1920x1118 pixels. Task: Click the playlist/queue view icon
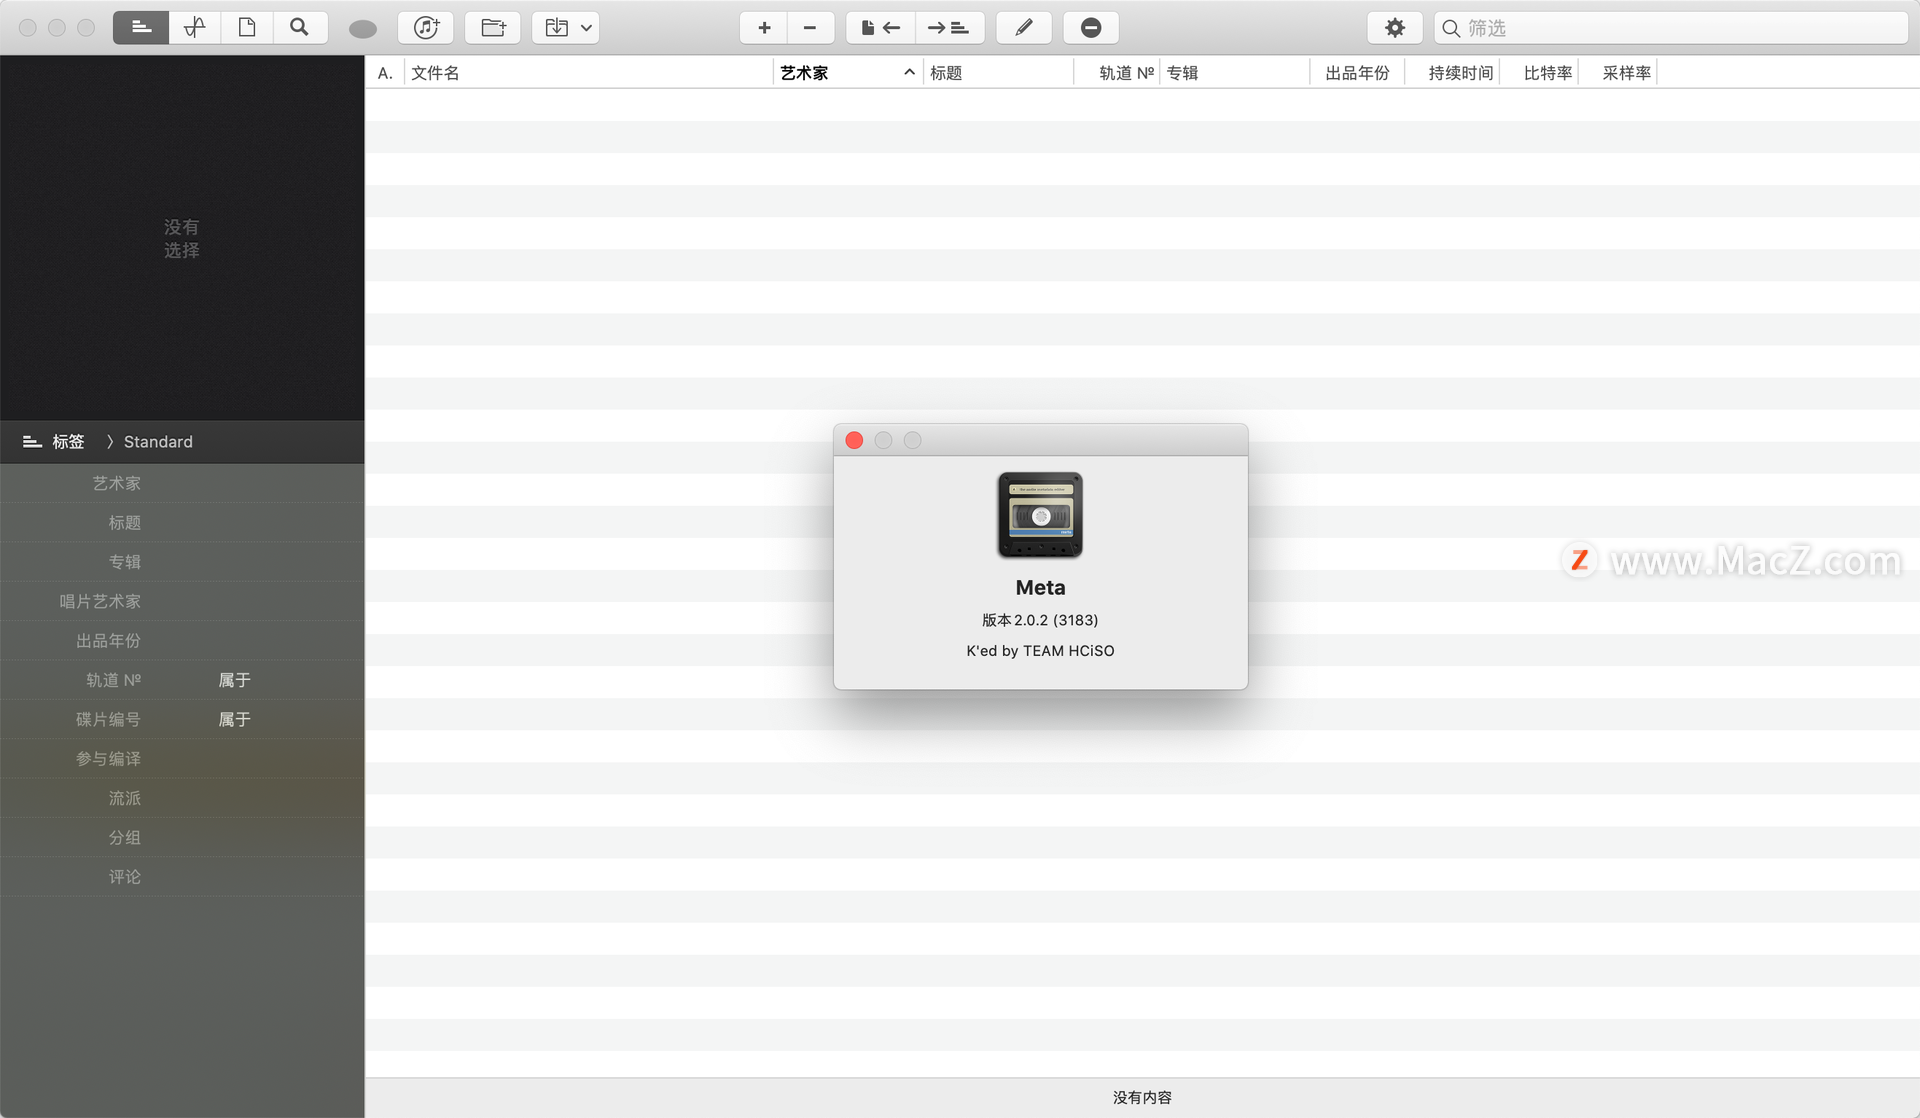(141, 27)
